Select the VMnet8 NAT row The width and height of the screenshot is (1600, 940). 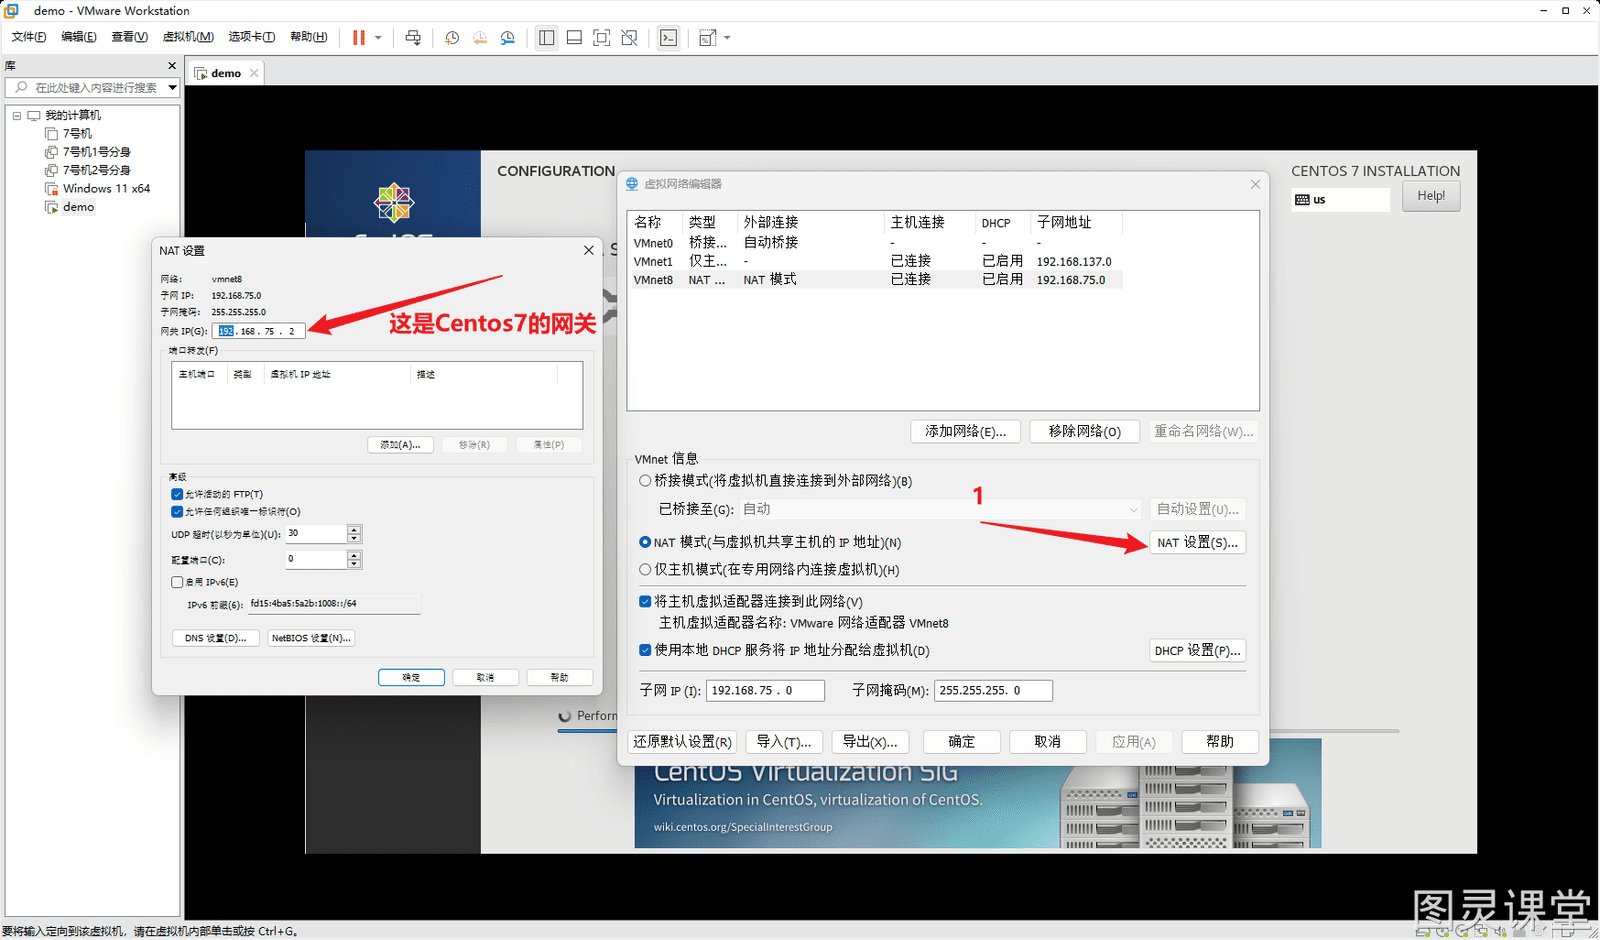click(x=875, y=280)
